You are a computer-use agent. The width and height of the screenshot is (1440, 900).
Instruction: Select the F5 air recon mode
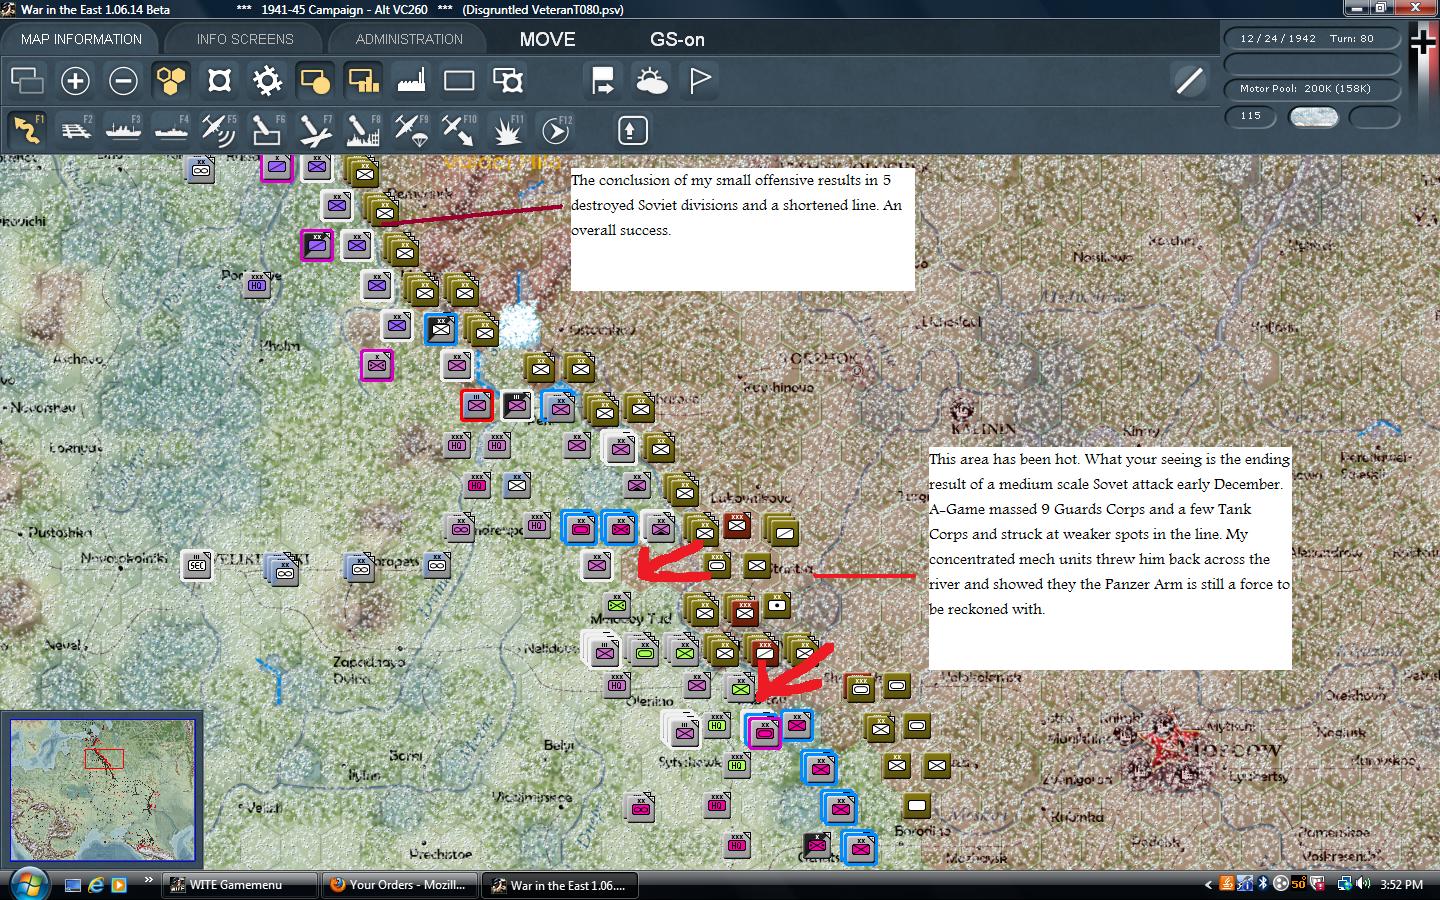(x=219, y=129)
